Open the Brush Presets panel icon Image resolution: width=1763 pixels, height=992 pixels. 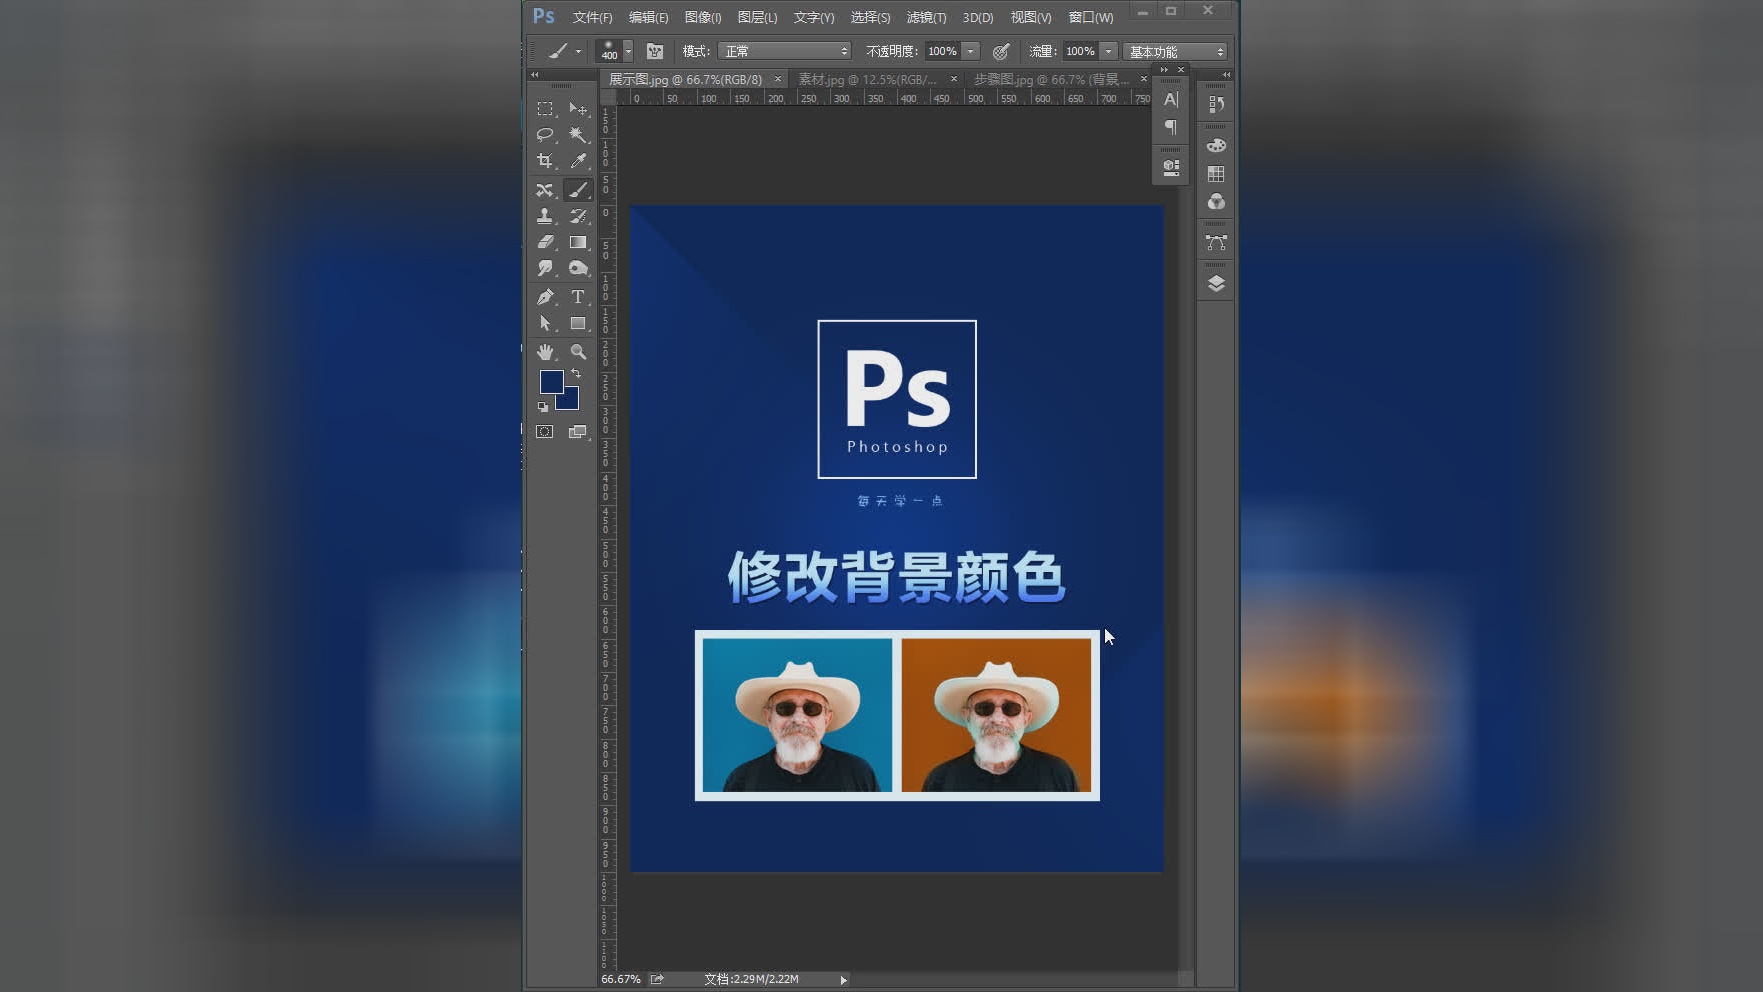pos(1171,167)
